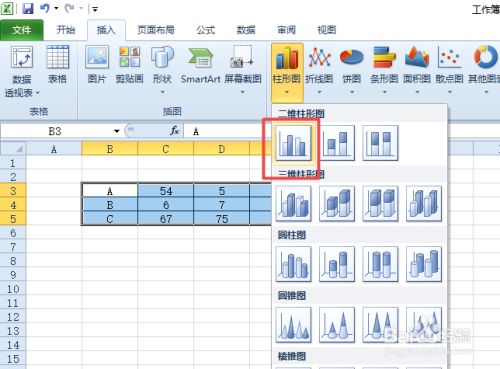
Task: Click the Redo arrow icon
Action: tap(69, 8)
